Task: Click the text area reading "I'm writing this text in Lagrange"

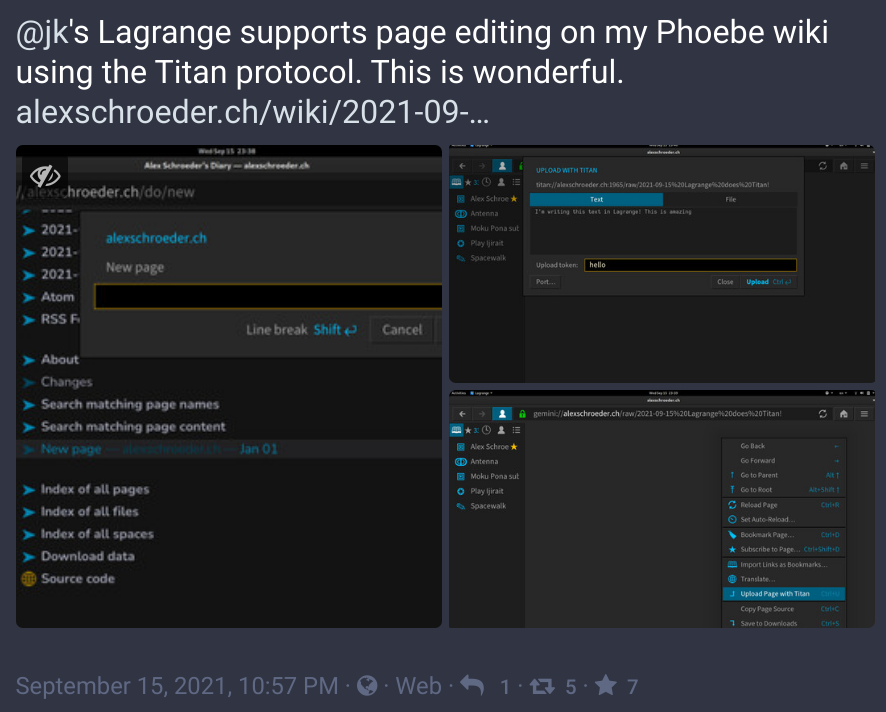Action: coord(663,231)
